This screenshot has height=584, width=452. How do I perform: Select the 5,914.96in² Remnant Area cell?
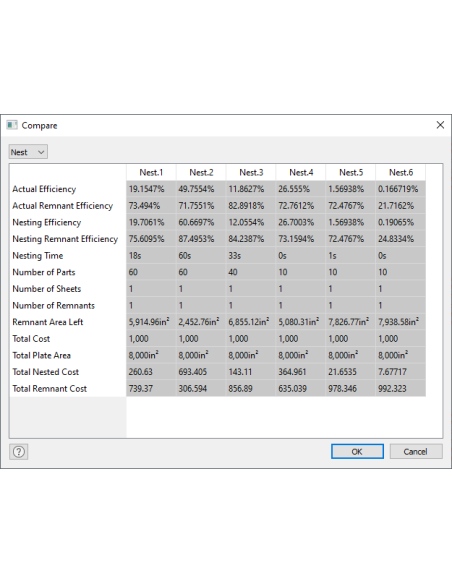[151, 322]
